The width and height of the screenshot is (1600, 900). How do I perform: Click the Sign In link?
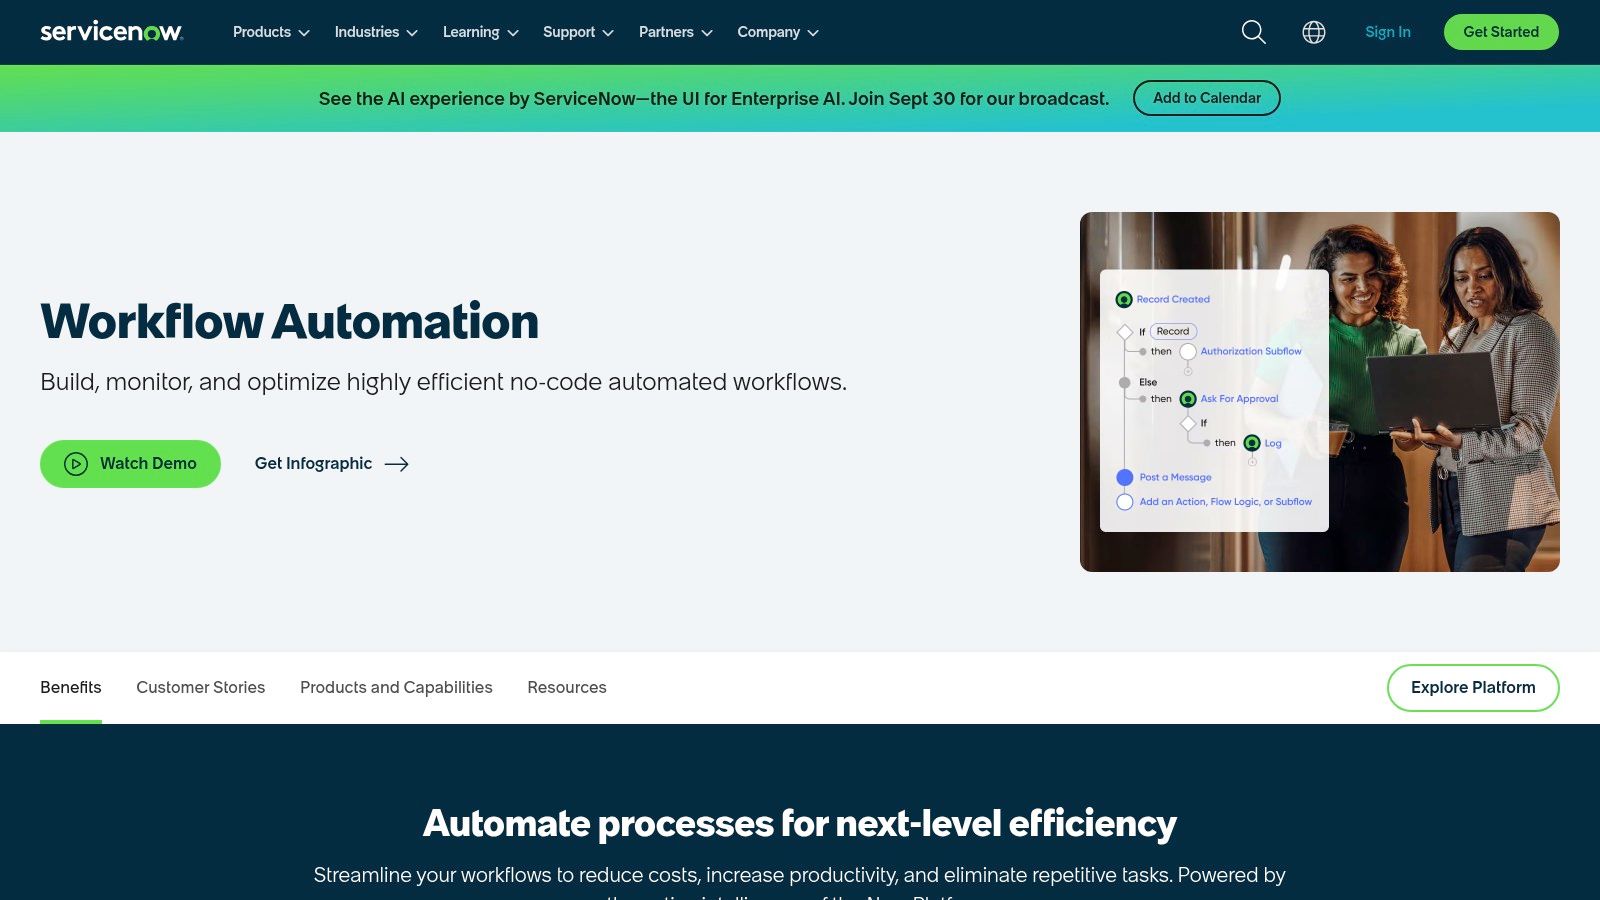1387,31
